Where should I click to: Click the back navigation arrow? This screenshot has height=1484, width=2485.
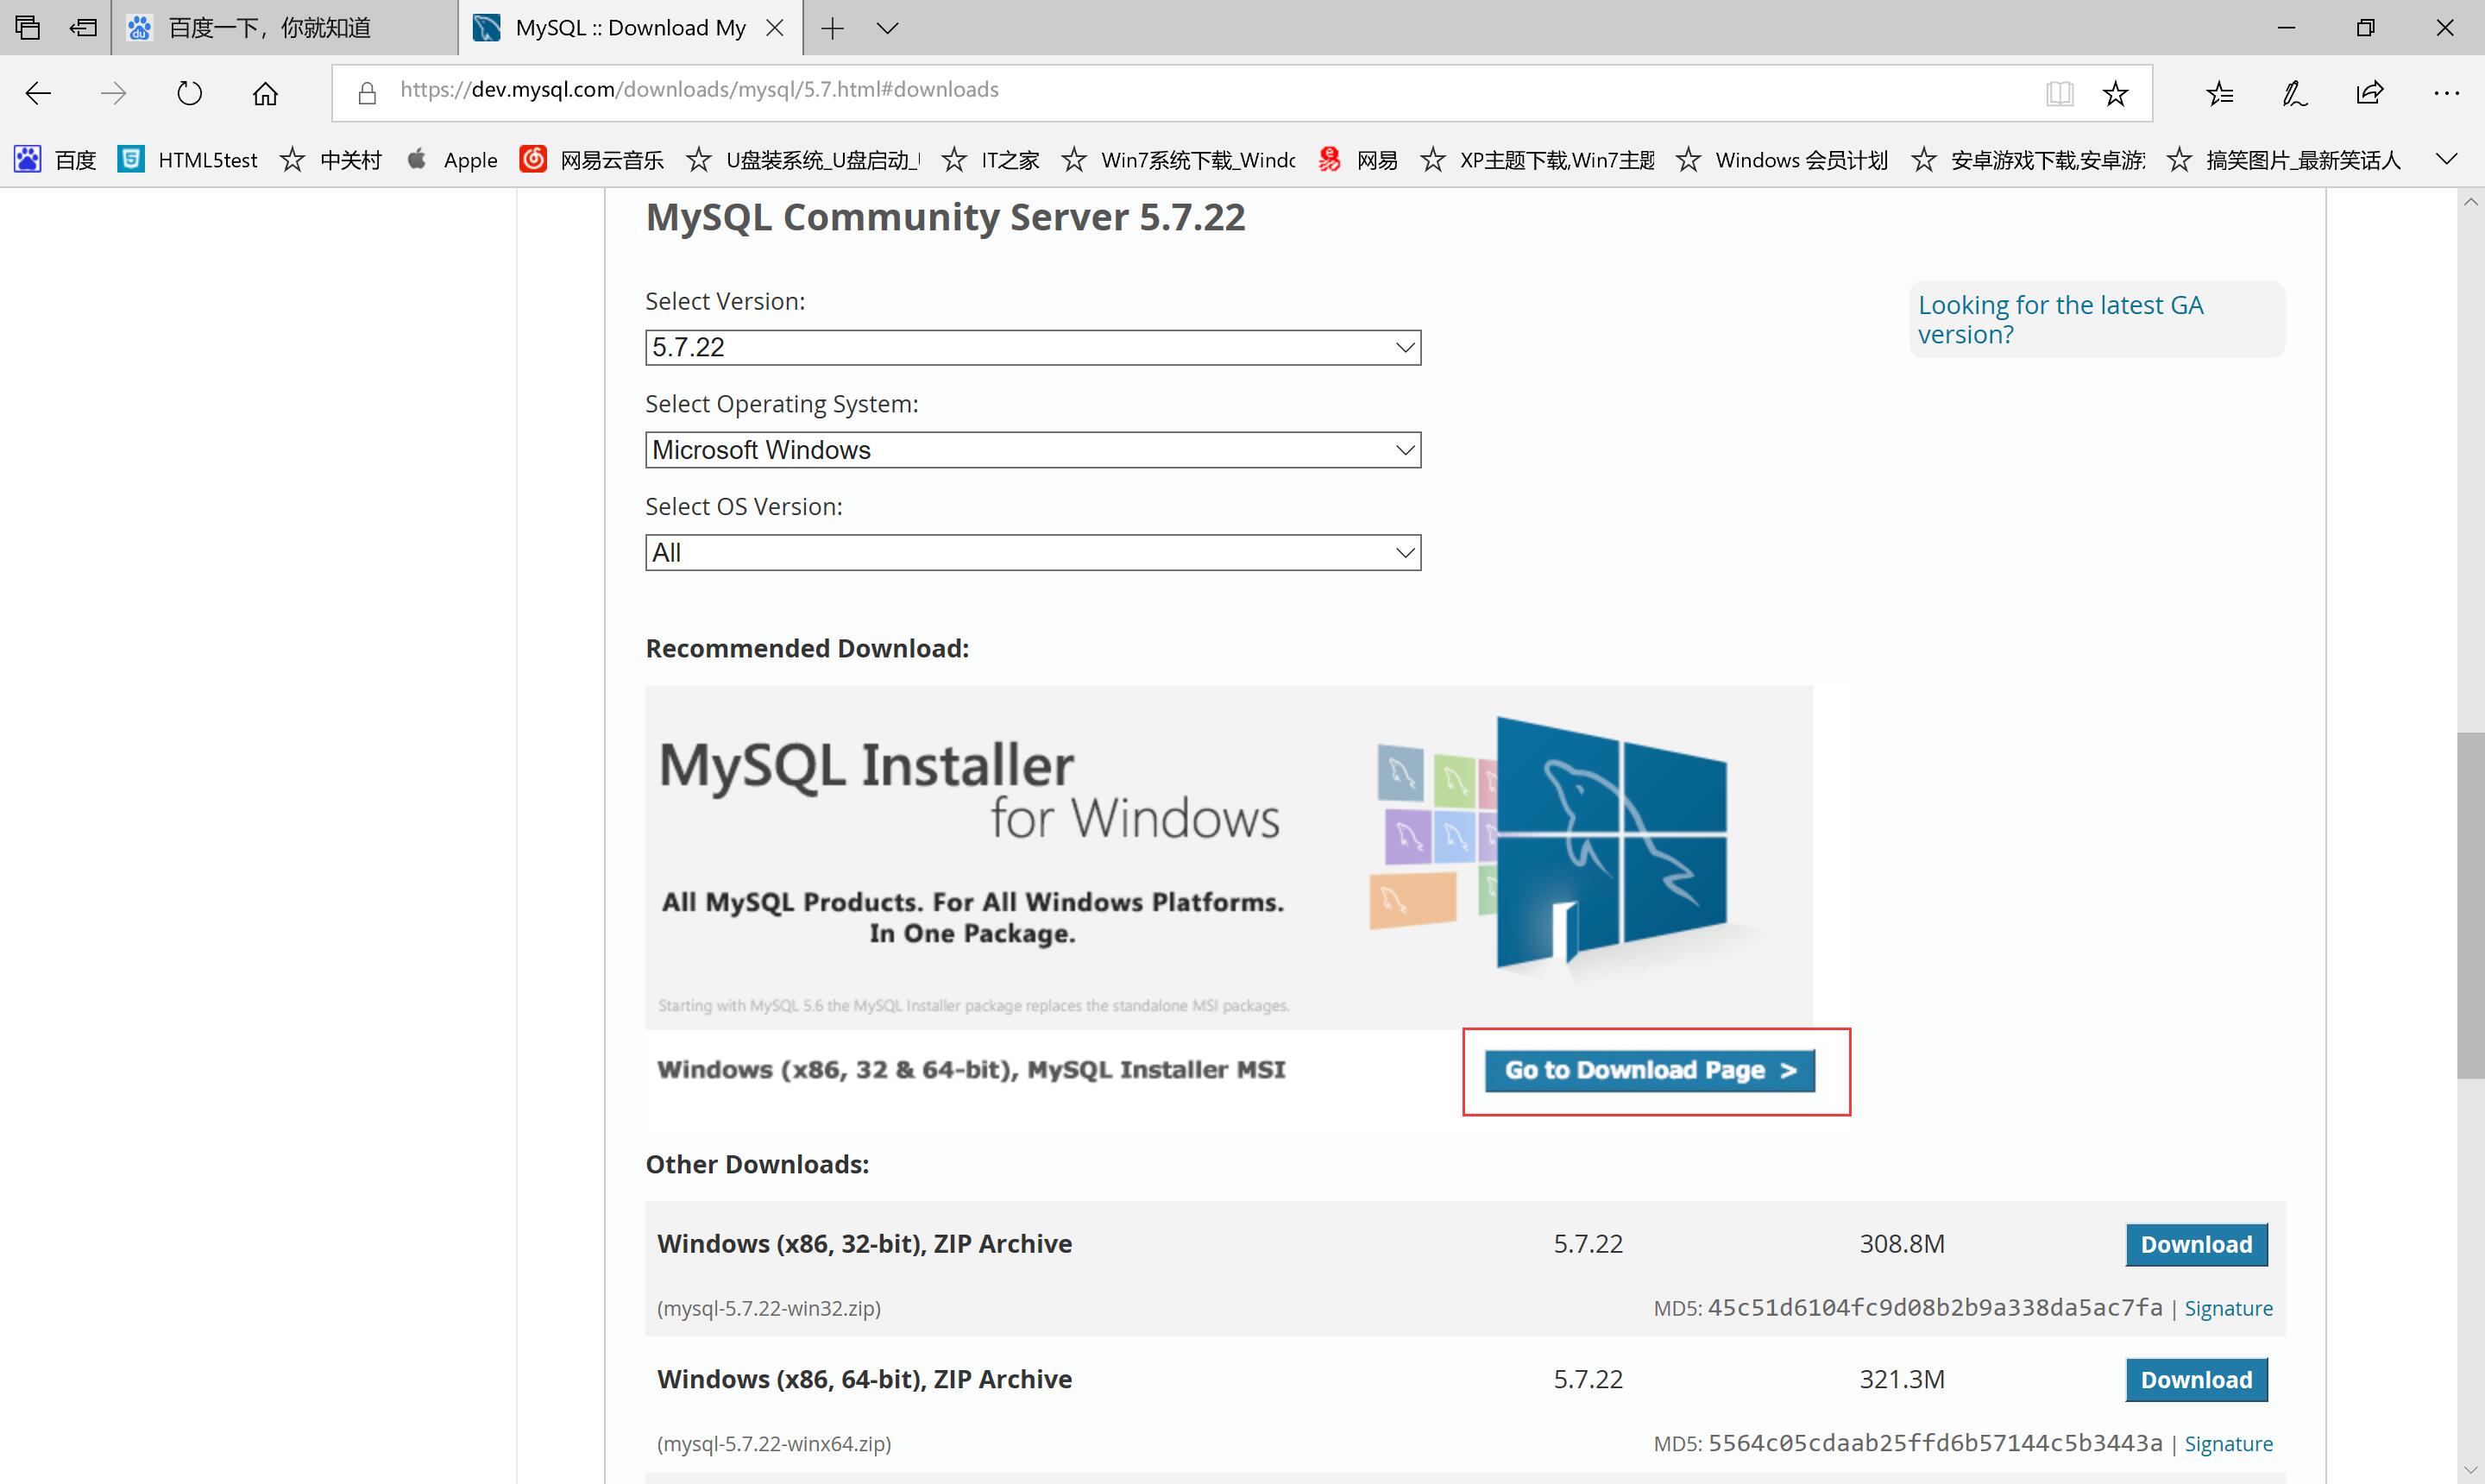(x=38, y=93)
